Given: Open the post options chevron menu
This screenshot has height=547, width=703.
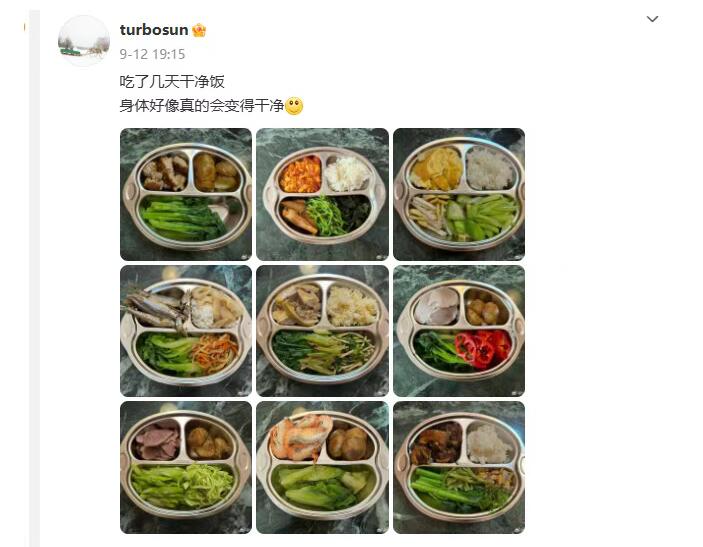Looking at the screenshot, I should click(652, 19).
